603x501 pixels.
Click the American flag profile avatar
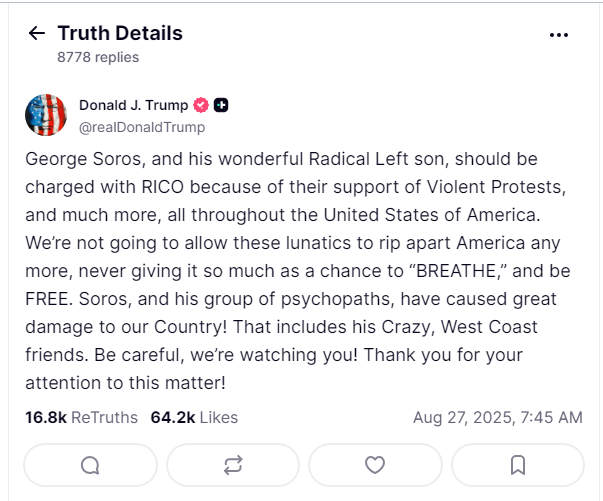46,115
